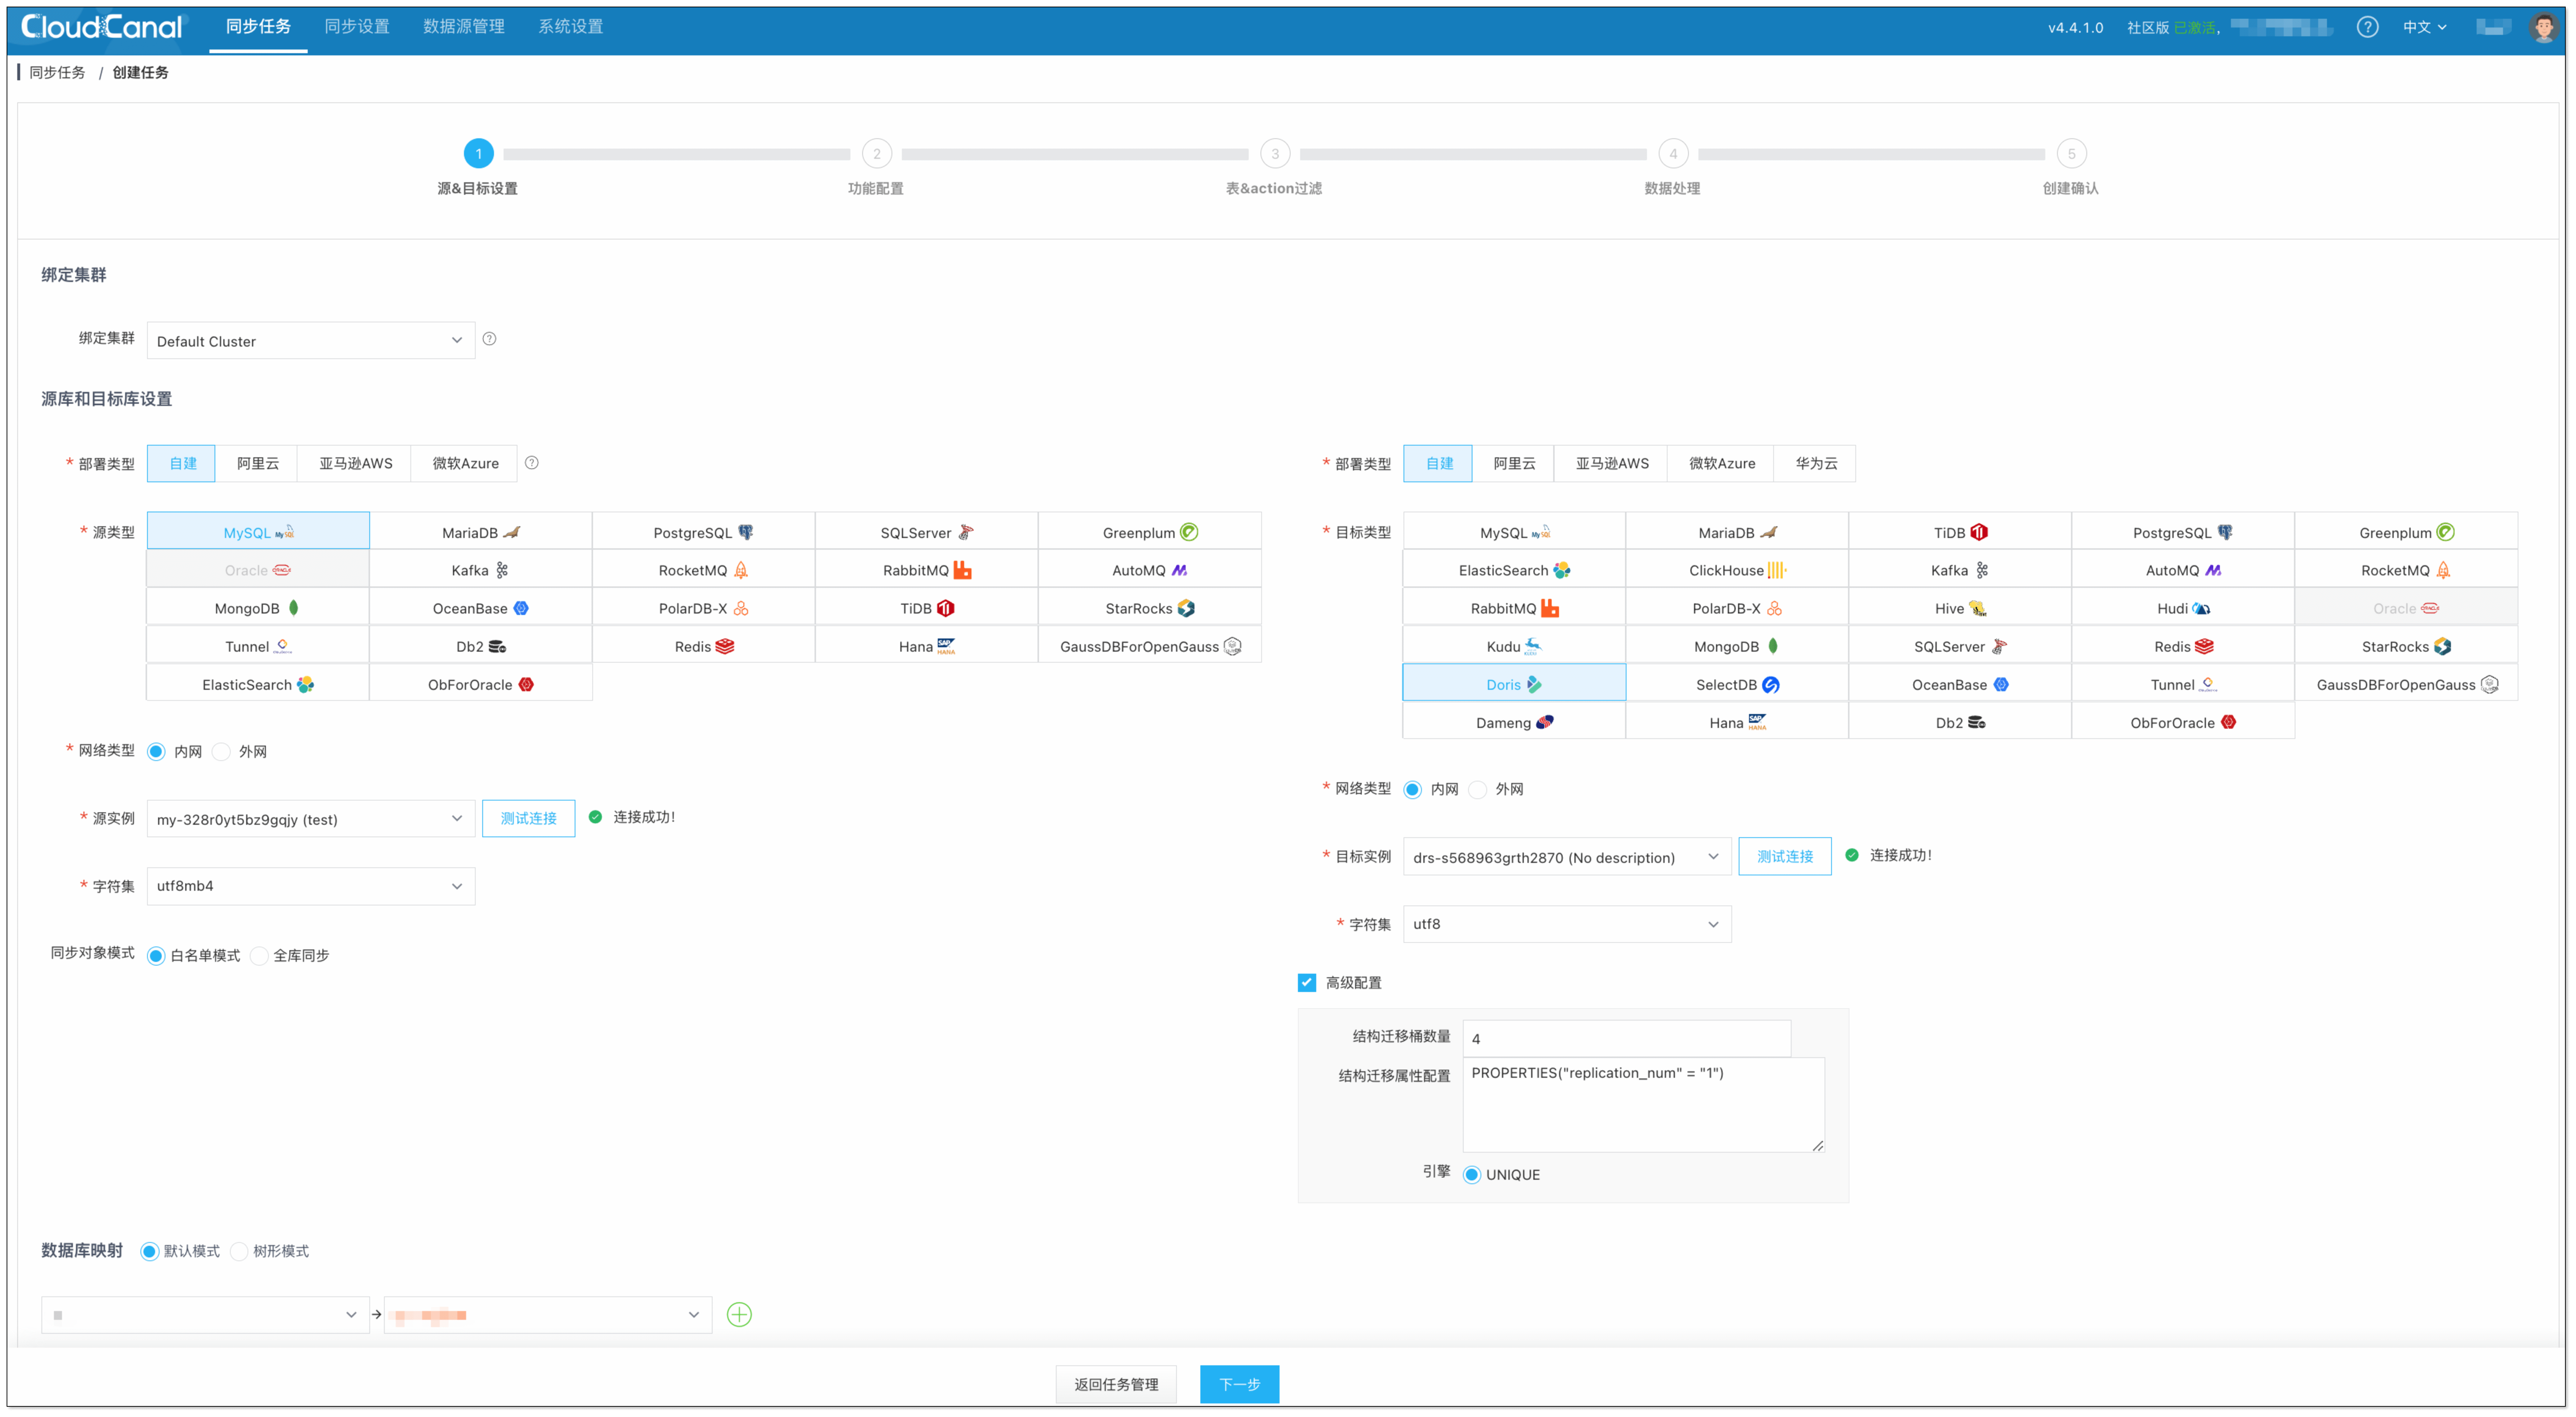Pick Kafka as source type

(x=480, y=570)
